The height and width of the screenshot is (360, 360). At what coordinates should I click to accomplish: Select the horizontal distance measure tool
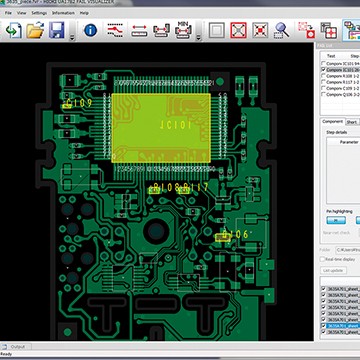[139, 30]
